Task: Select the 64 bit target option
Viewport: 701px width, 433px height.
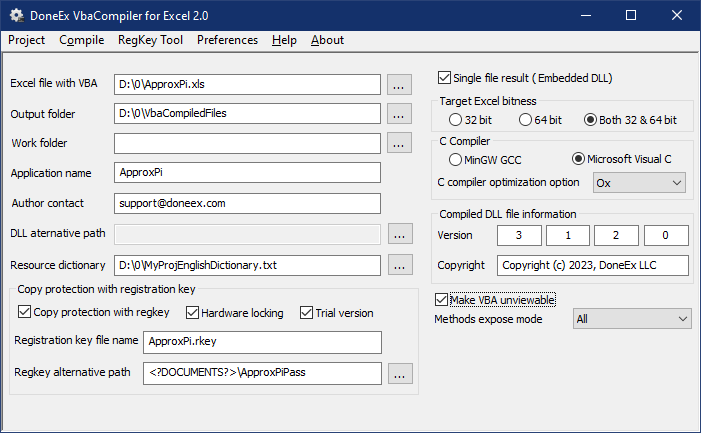Action: coord(525,120)
